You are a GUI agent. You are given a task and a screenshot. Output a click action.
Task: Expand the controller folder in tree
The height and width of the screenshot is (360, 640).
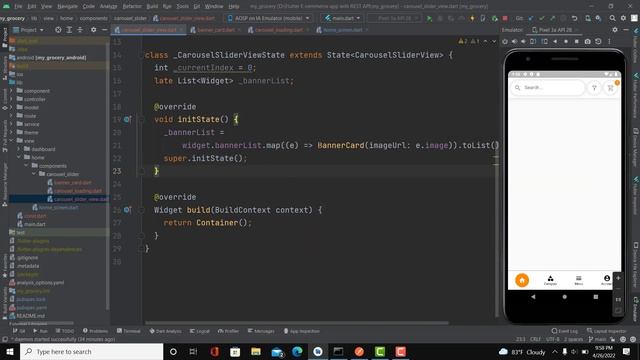11,99
